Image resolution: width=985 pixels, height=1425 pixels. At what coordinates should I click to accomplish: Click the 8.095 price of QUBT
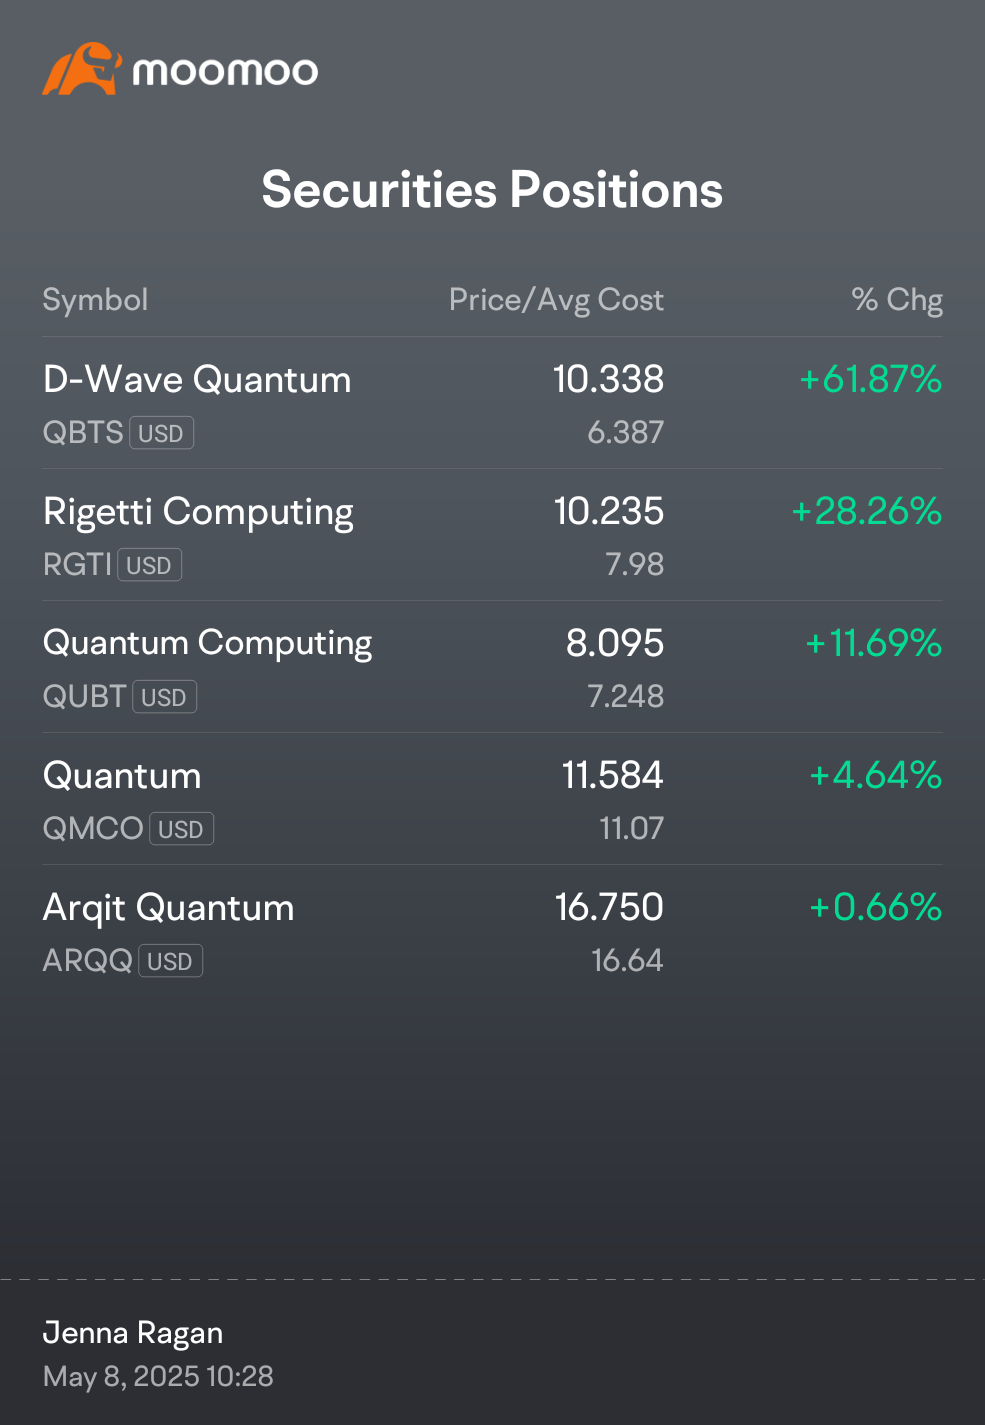coord(615,644)
